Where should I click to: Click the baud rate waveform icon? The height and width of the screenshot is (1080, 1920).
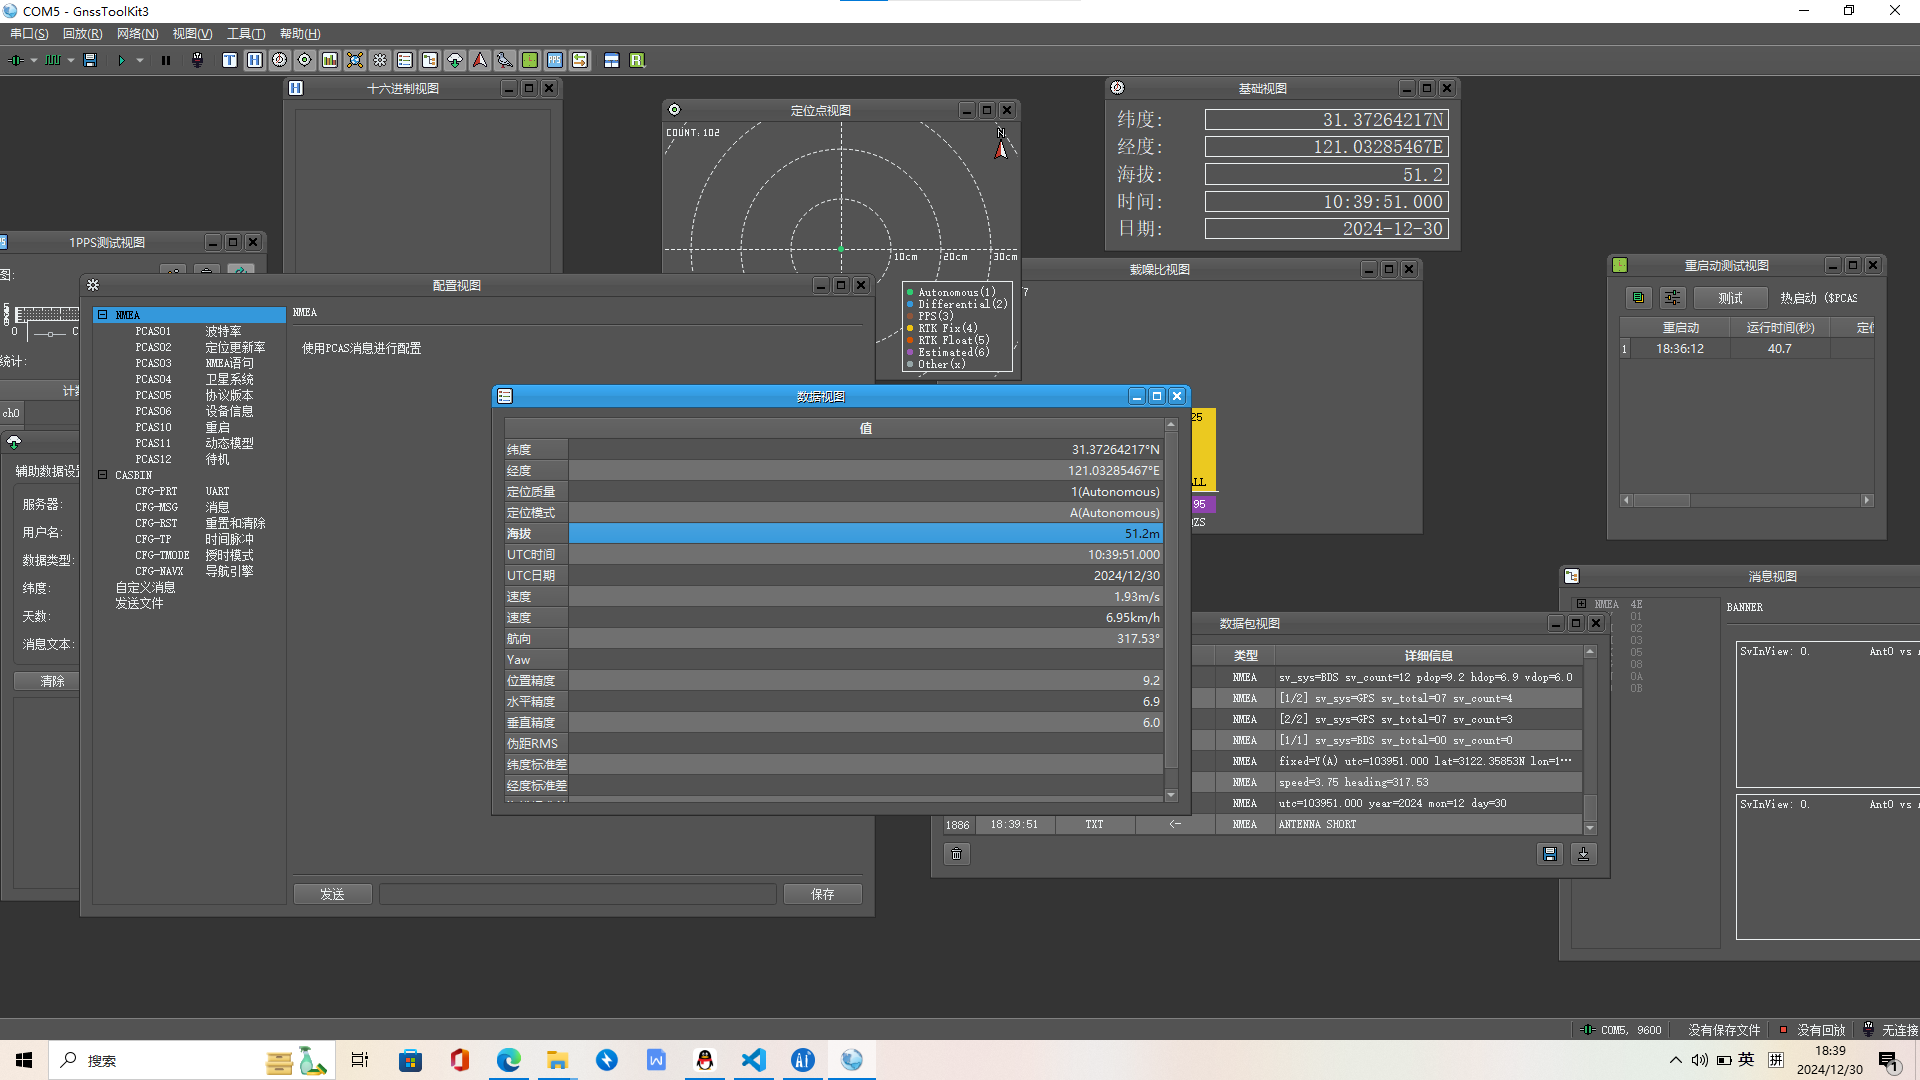pyautogui.click(x=53, y=61)
